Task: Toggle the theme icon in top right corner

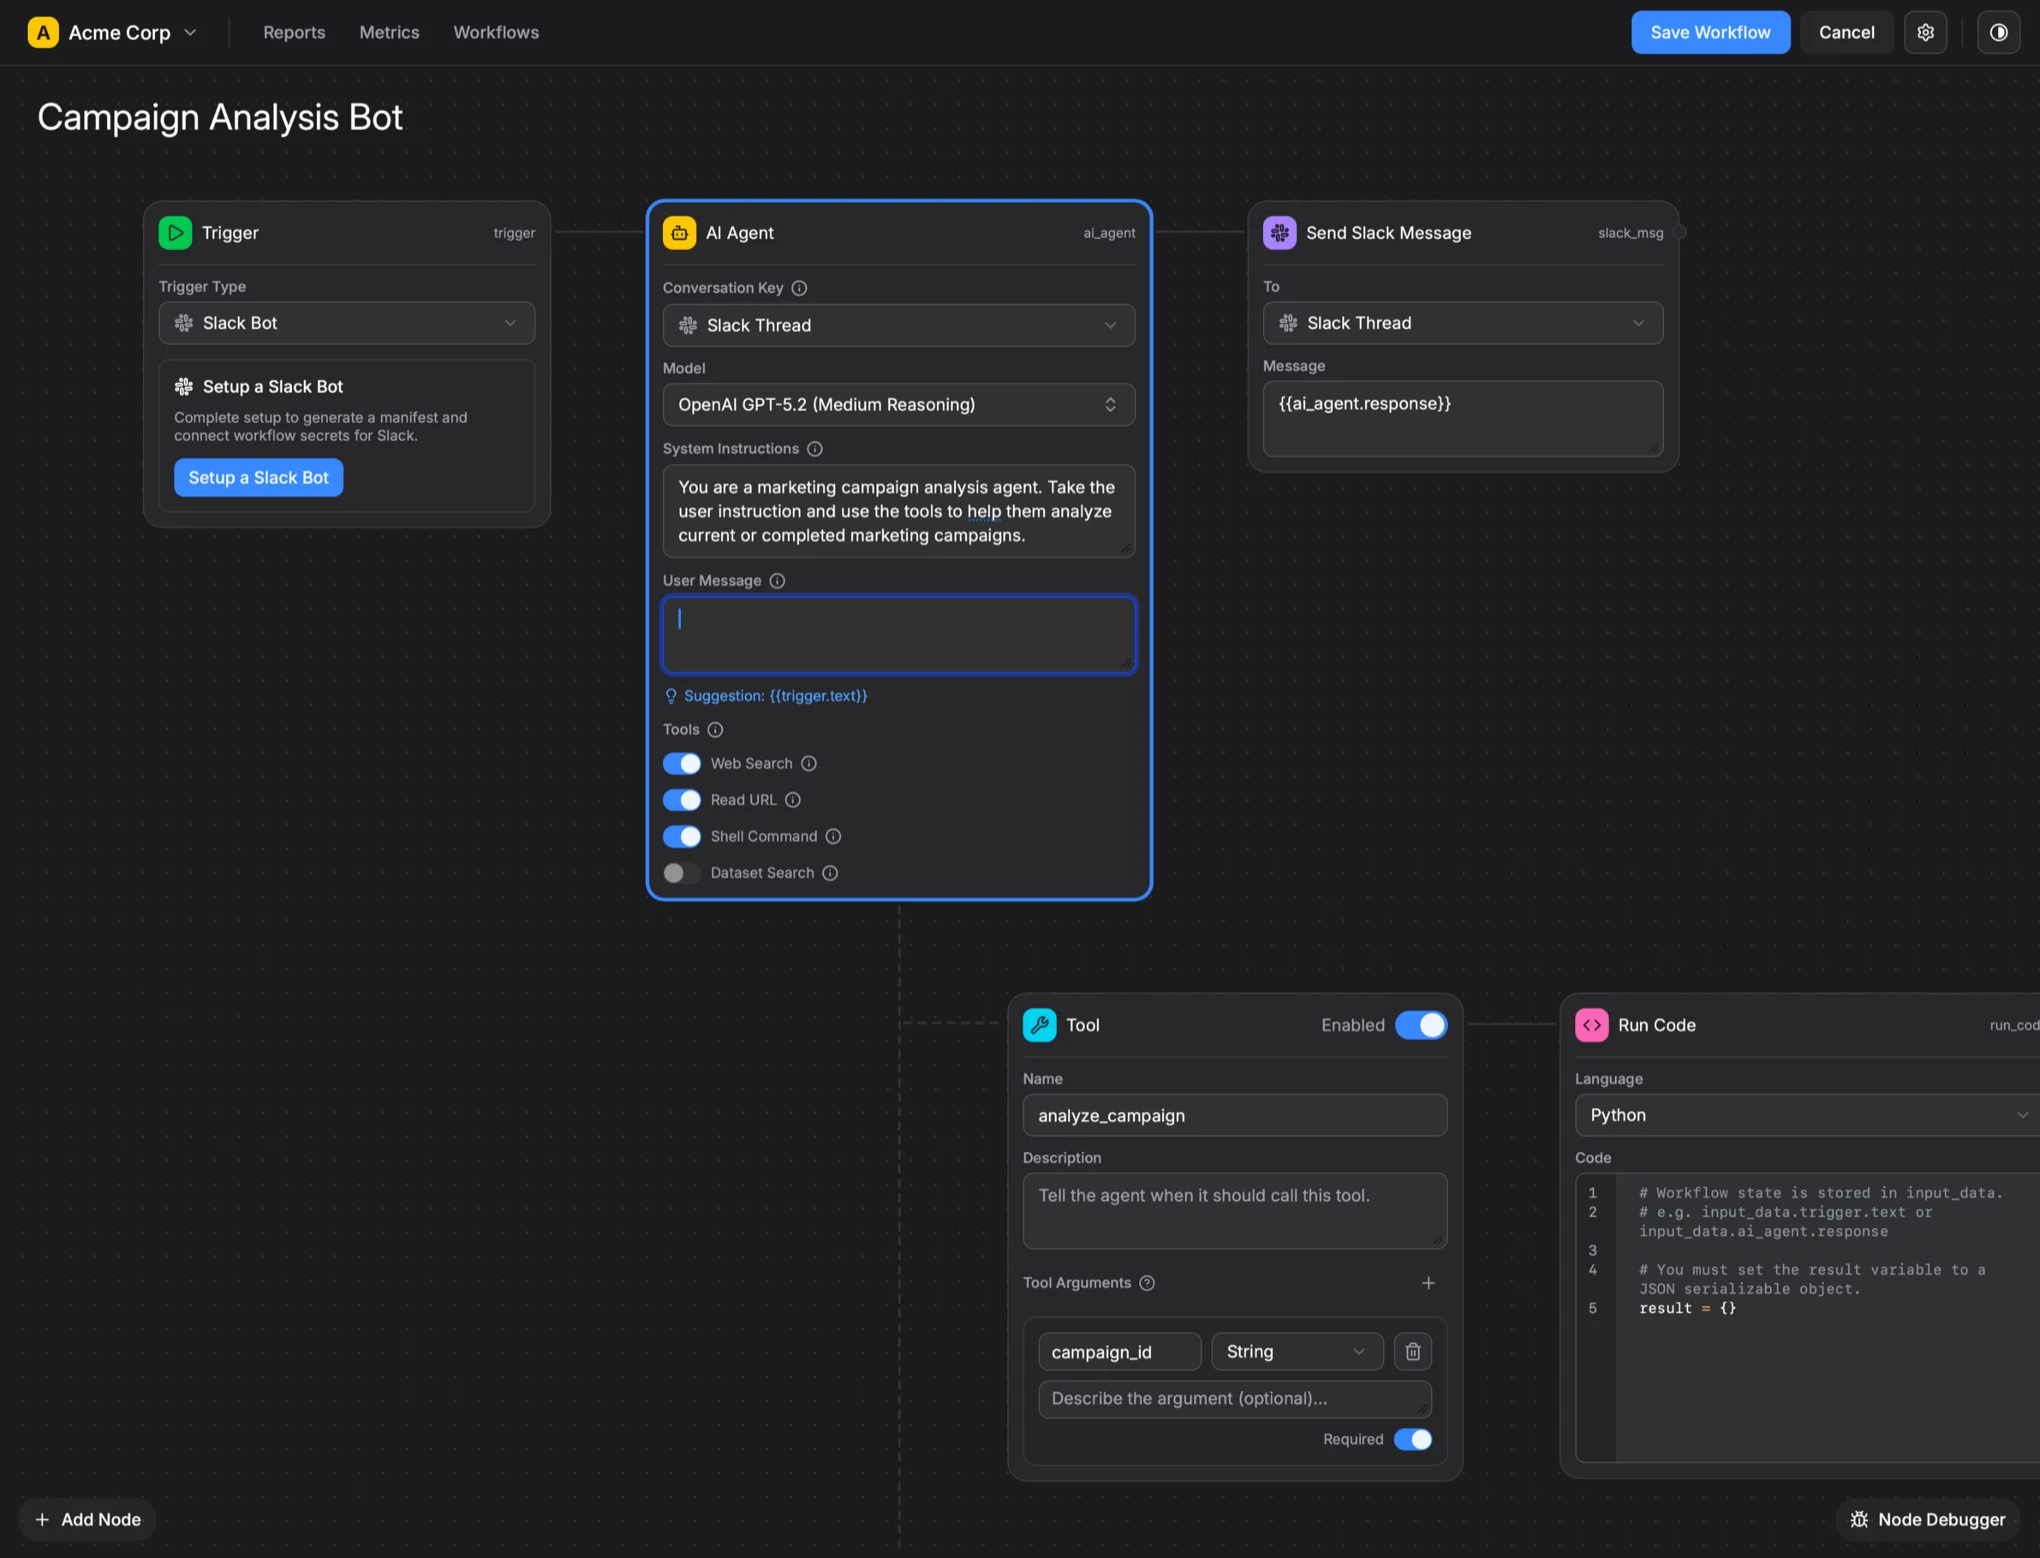Action: tap(2000, 32)
